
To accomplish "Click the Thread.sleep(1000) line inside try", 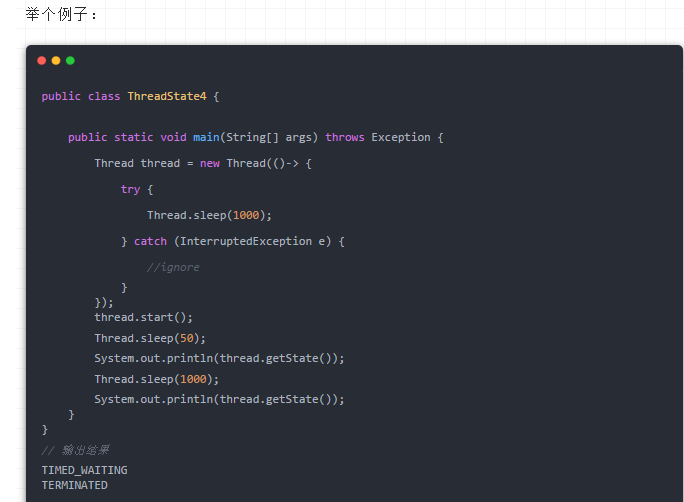I will [x=209, y=215].
